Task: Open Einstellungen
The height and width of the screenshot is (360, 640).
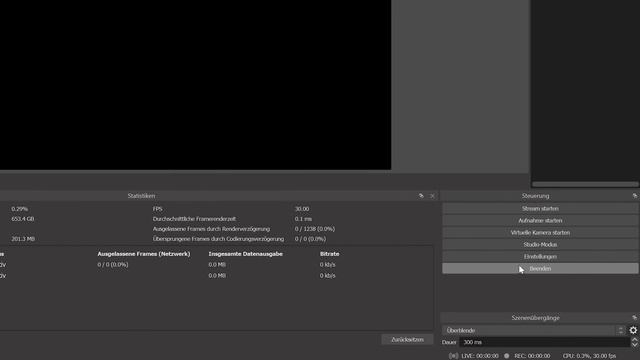Action: coord(540,257)
